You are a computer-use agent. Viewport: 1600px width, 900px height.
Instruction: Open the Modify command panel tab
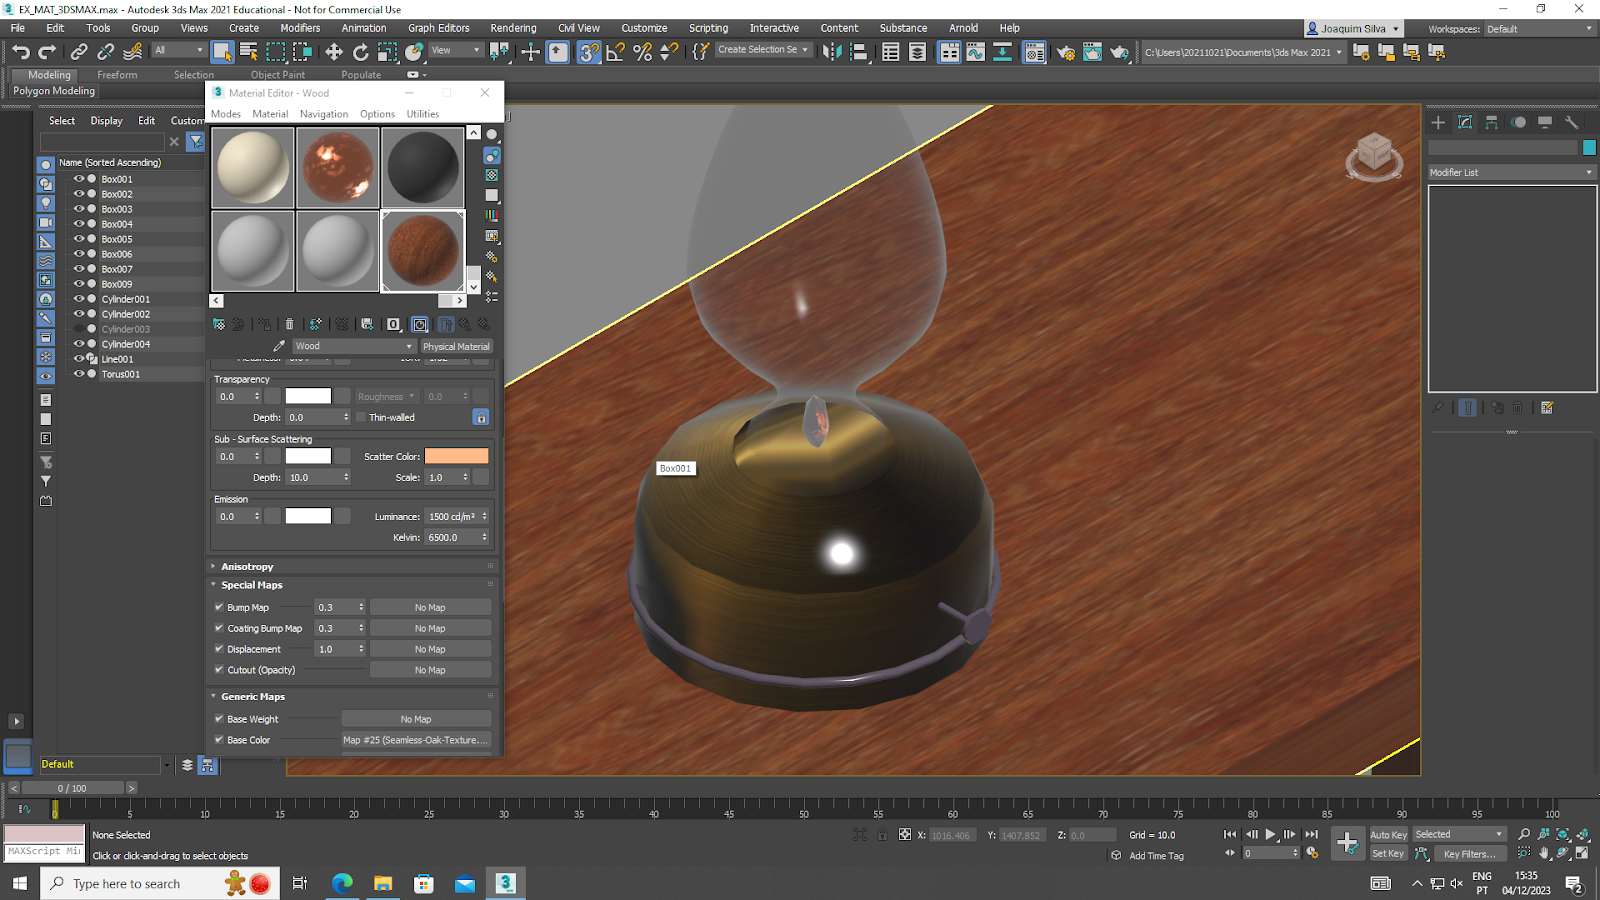click(1465, 122)
